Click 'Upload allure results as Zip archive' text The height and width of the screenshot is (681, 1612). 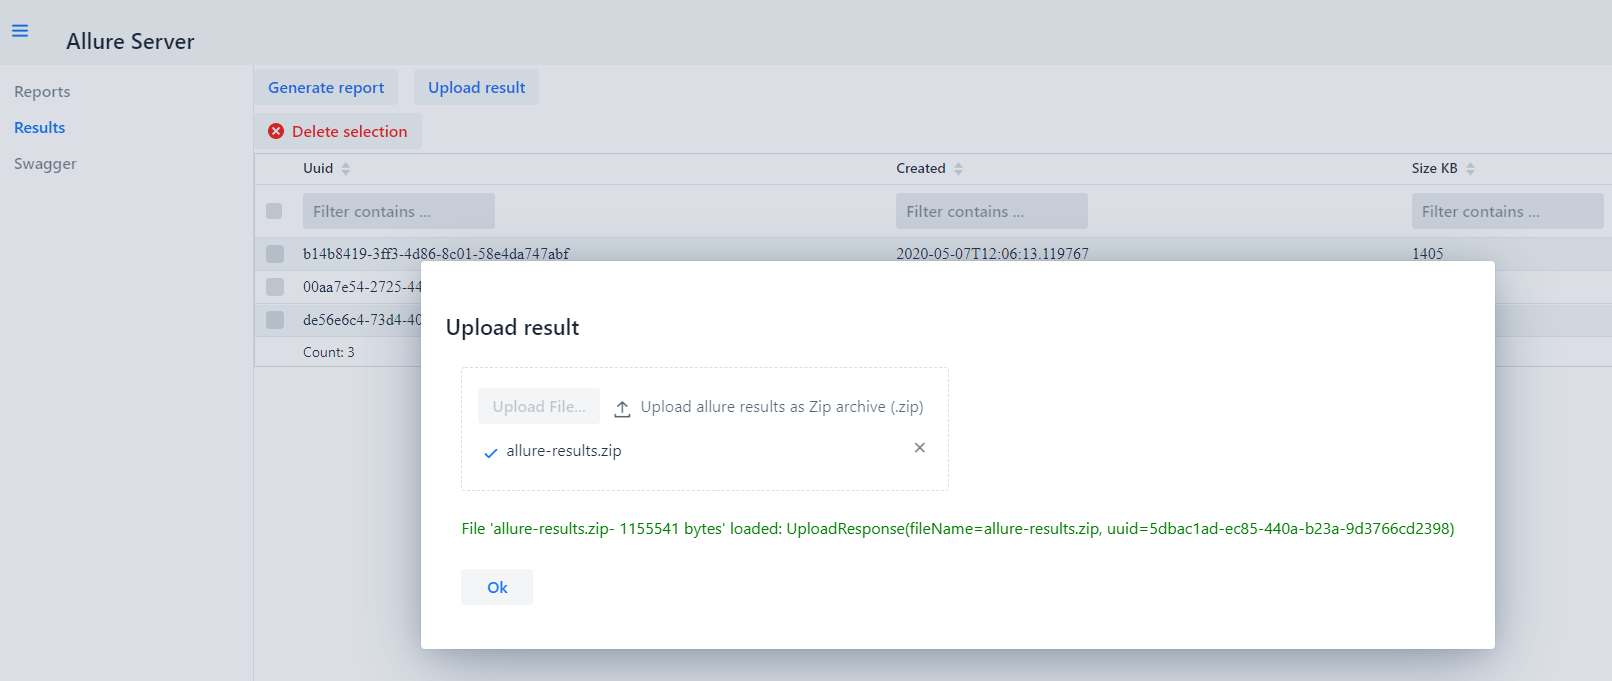pyautogui.click(x=782, y=407)
